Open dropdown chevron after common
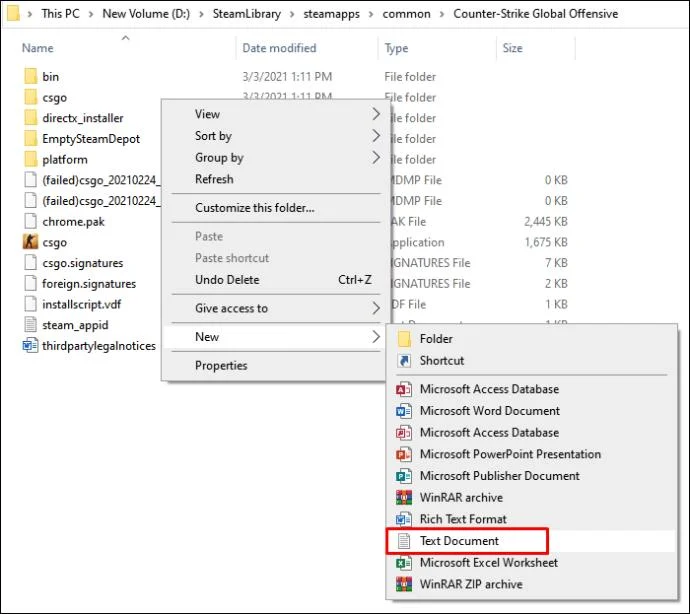Screen dimensions: 690x614 tap(442, 14)
